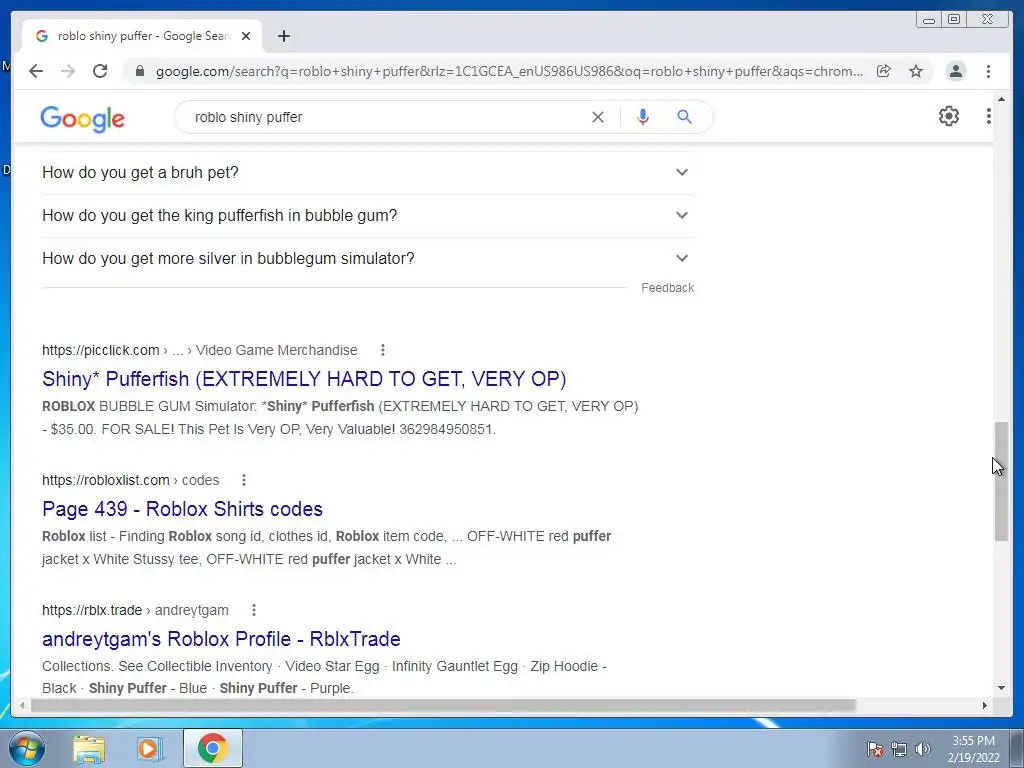Click the horizontal scrollbar thumb
Viewport: 1024px width, 768px height.
[443, 705]
